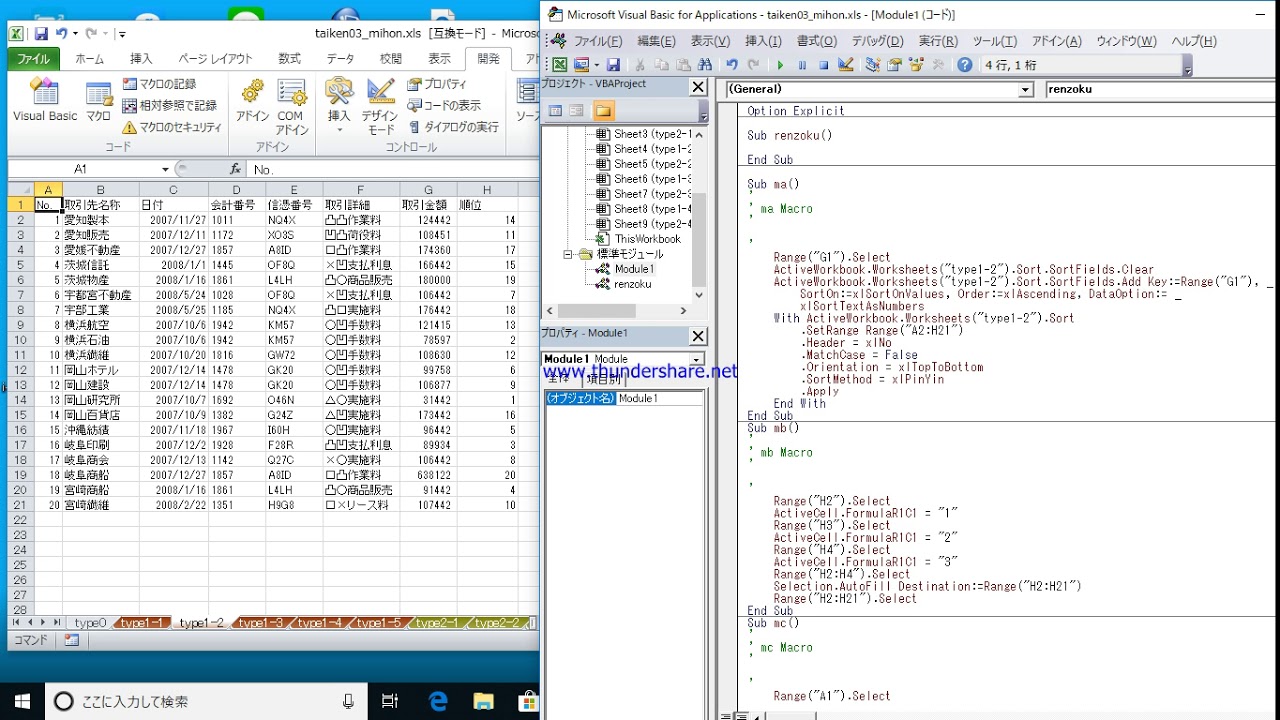The image size is (1280, 720).
Task: Run the macro with the green play button
Action: click(780, 65)
